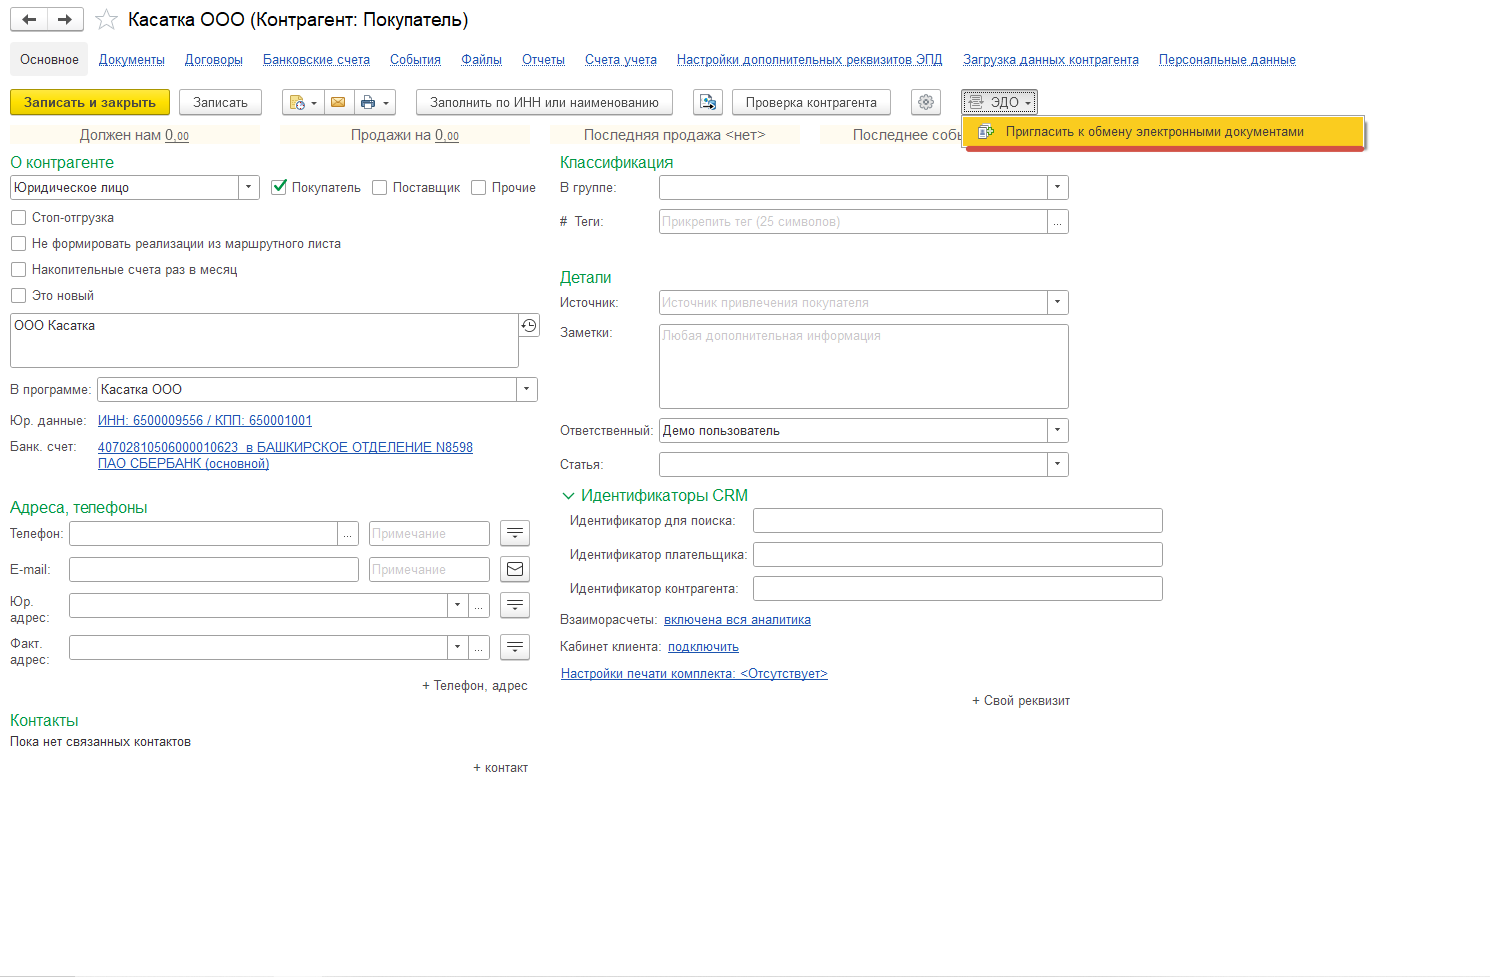Tick the Стоп-отгрузка checkbox
Image resolution: width=1490 pixels, height=977 pixels.
click(x=18, y=217)
